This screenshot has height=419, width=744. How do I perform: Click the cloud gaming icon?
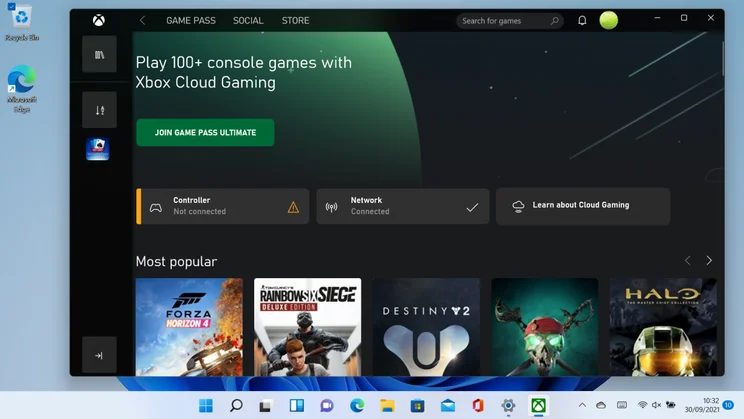click(x=518, y=206)
